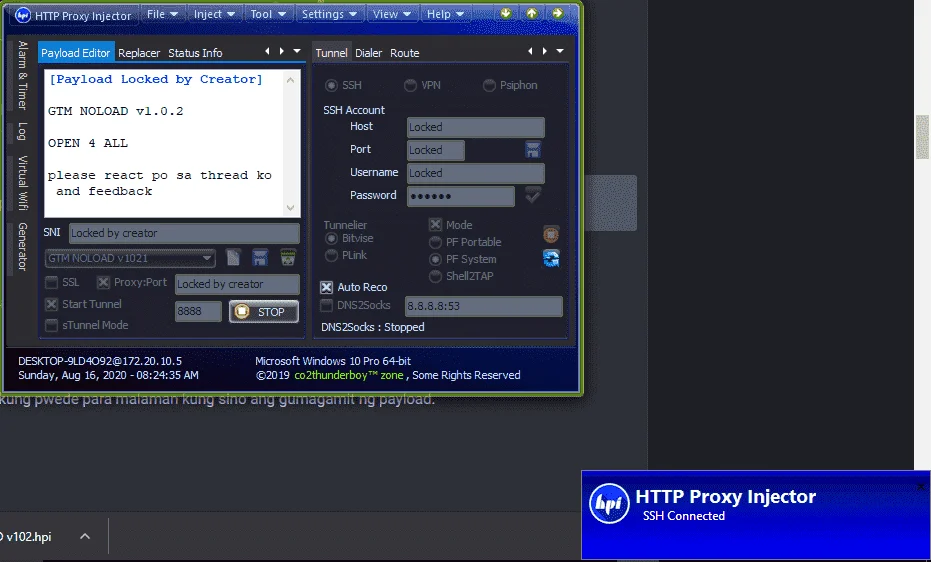Toggle the Proxy:Port checkbox

[x=103, y=282]
